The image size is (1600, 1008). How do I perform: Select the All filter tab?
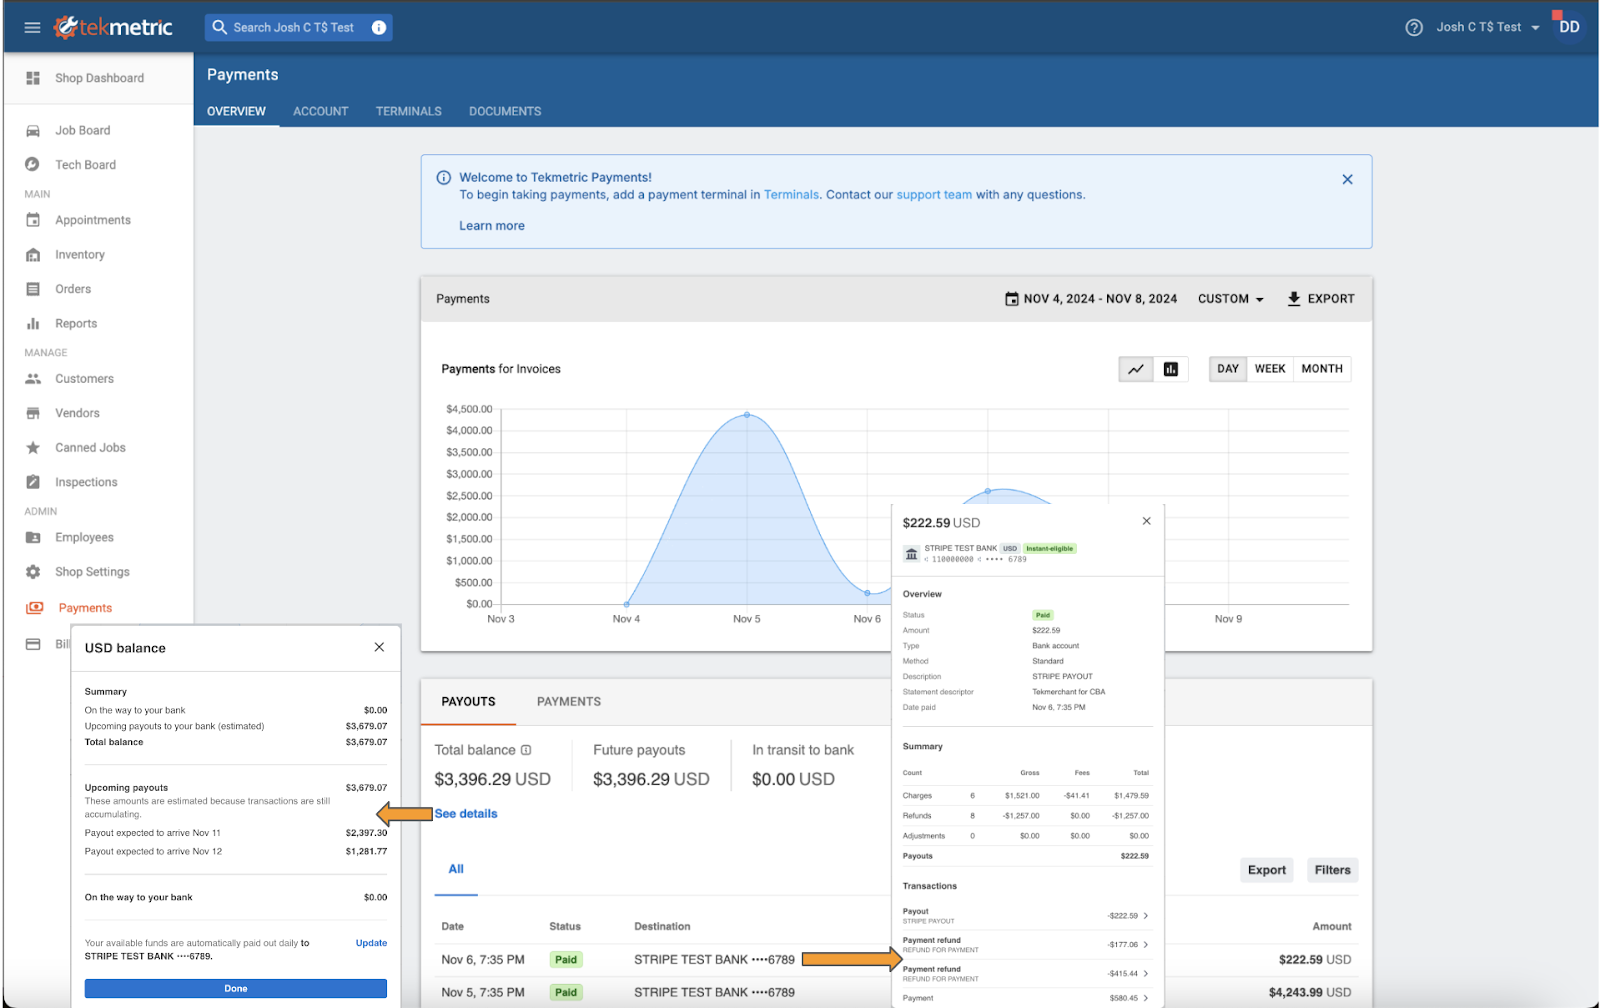click(456, 869)
